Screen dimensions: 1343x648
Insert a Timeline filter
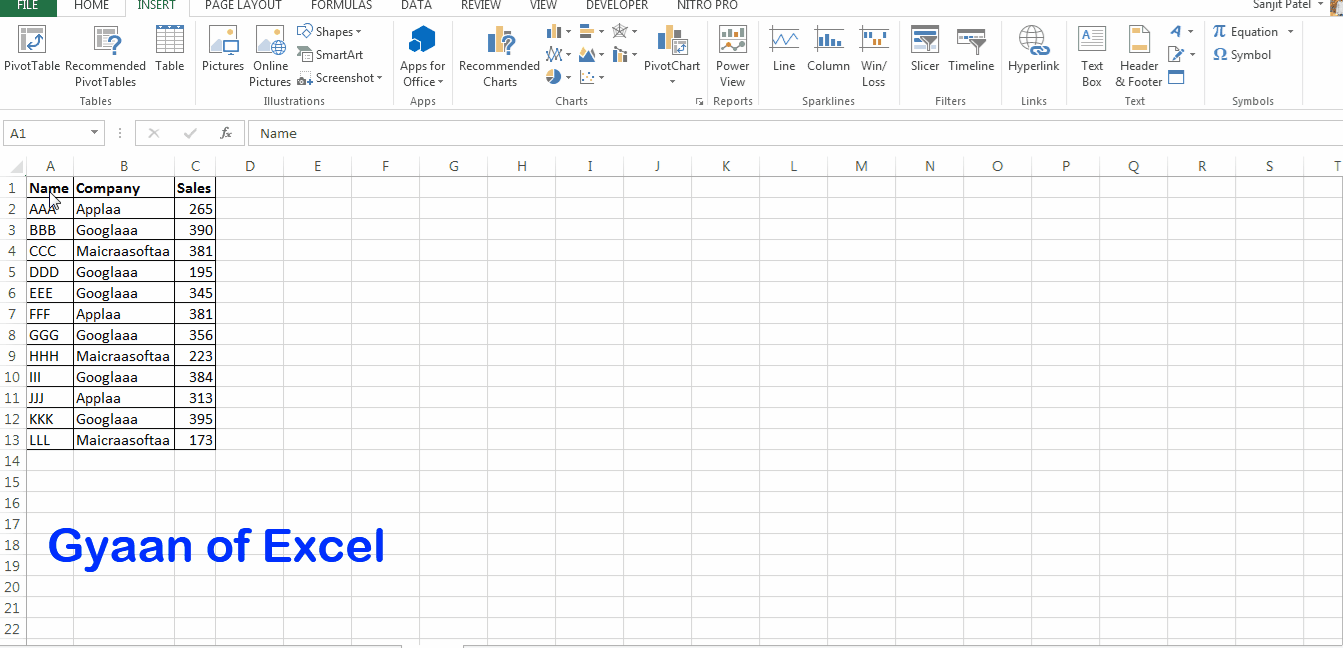pos(971,50)
